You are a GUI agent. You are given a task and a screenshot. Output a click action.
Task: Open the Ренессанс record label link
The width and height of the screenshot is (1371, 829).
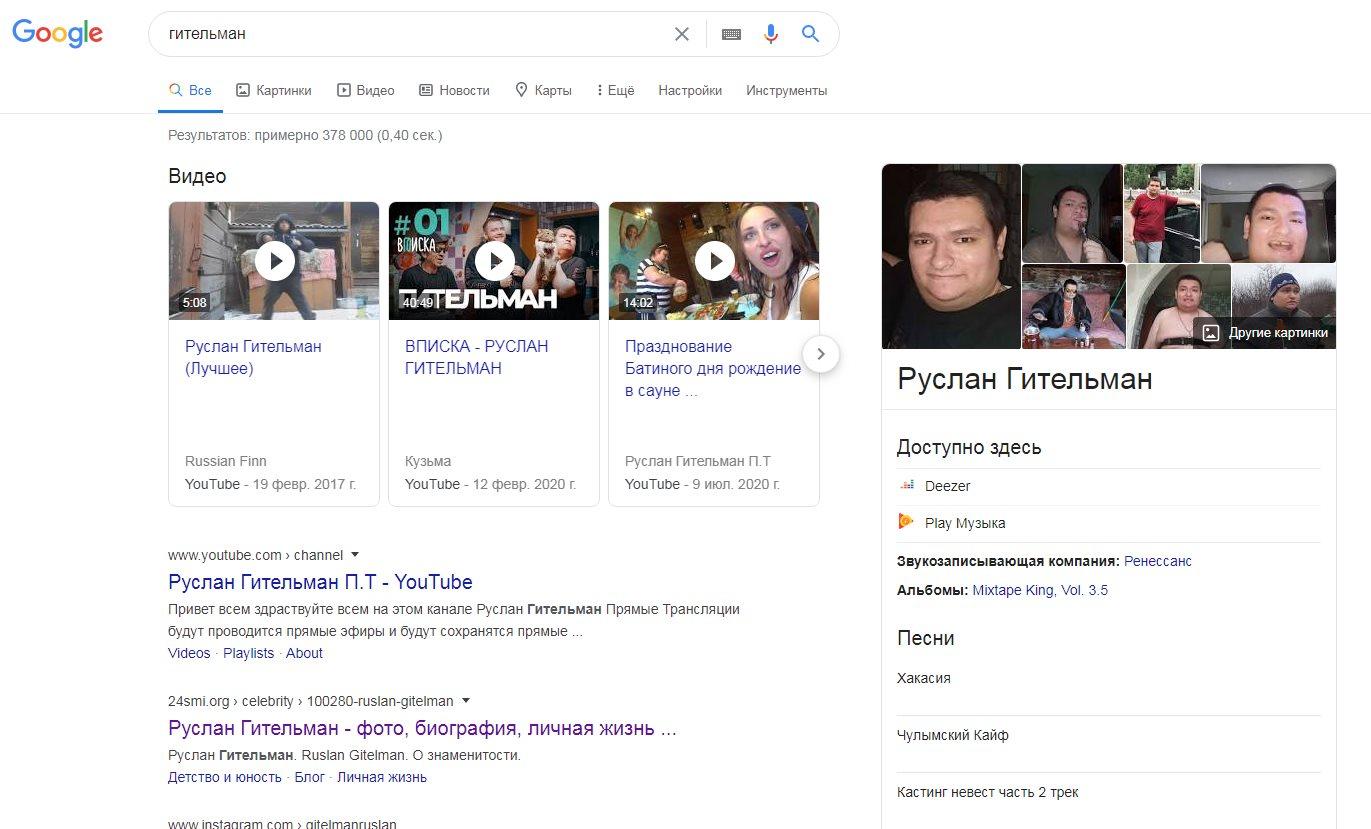coord(1158,561)
